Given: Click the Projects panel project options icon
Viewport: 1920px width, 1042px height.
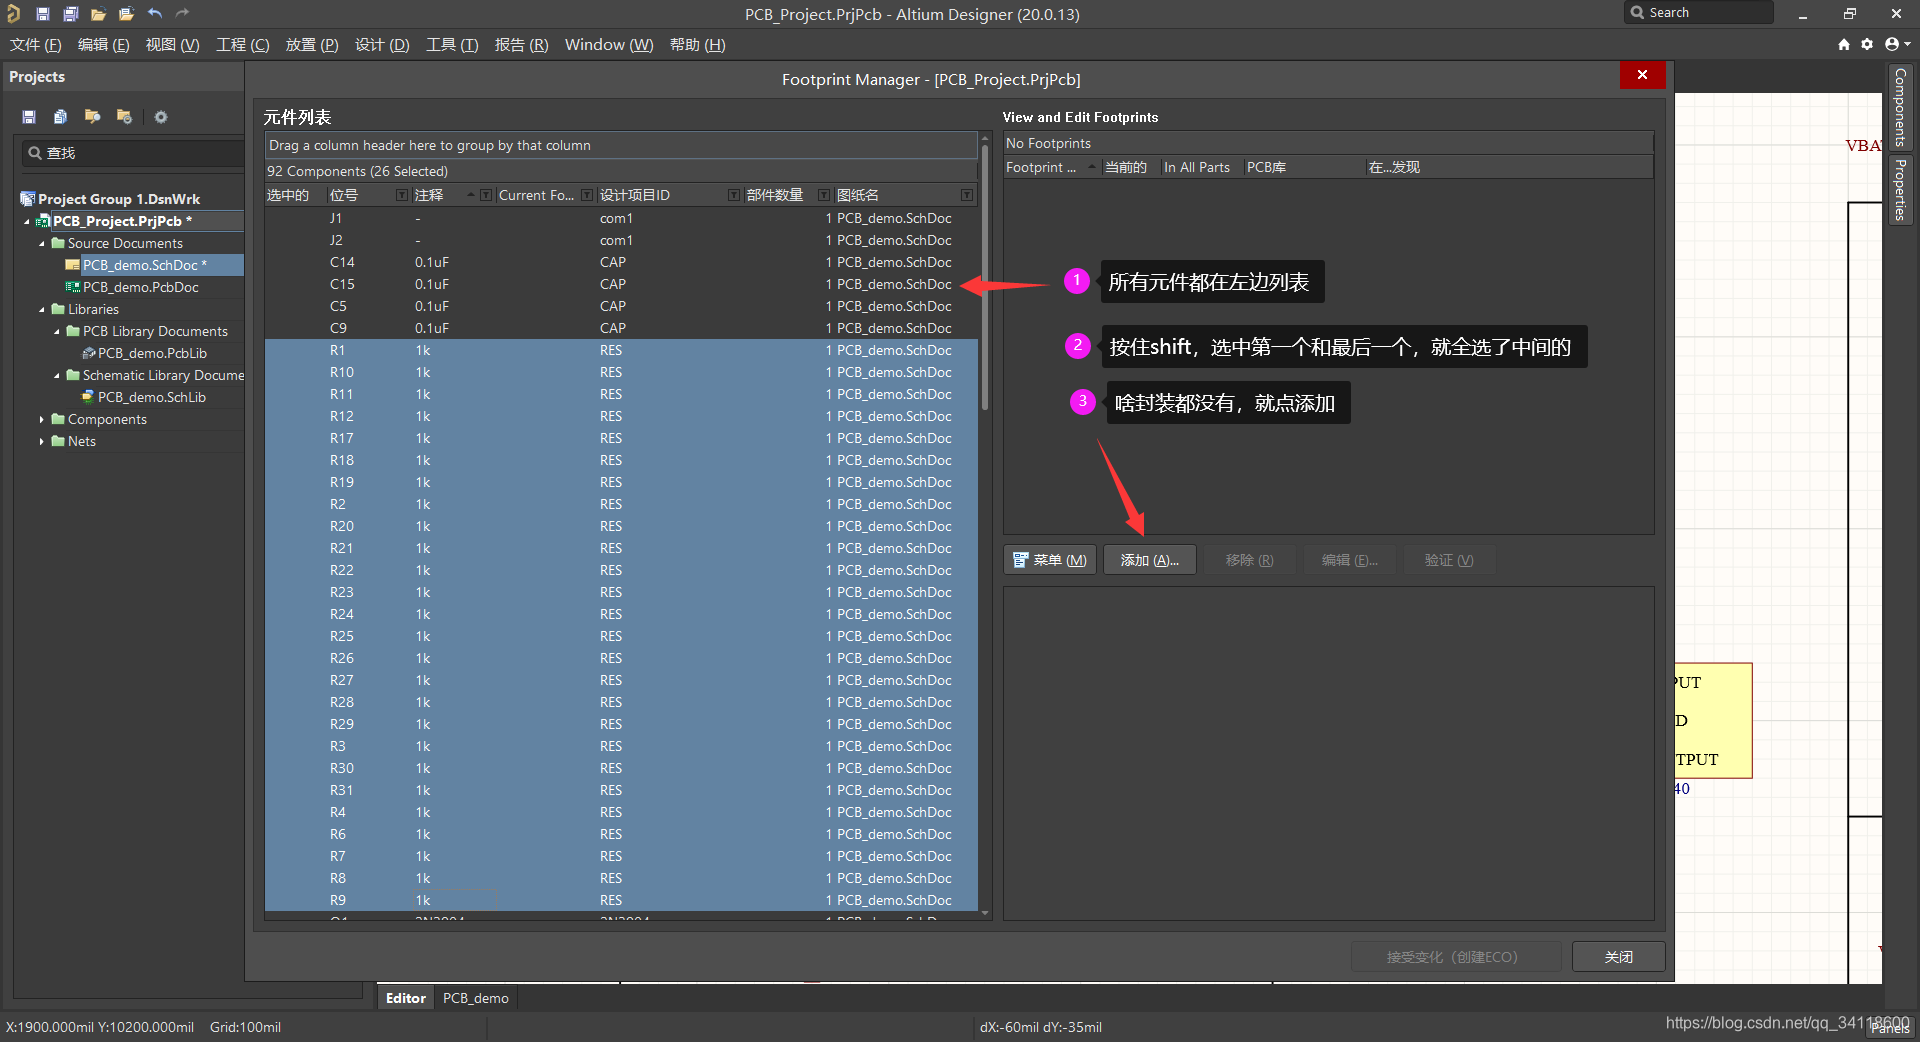Looking at the screenshot, I should [125, 117].
